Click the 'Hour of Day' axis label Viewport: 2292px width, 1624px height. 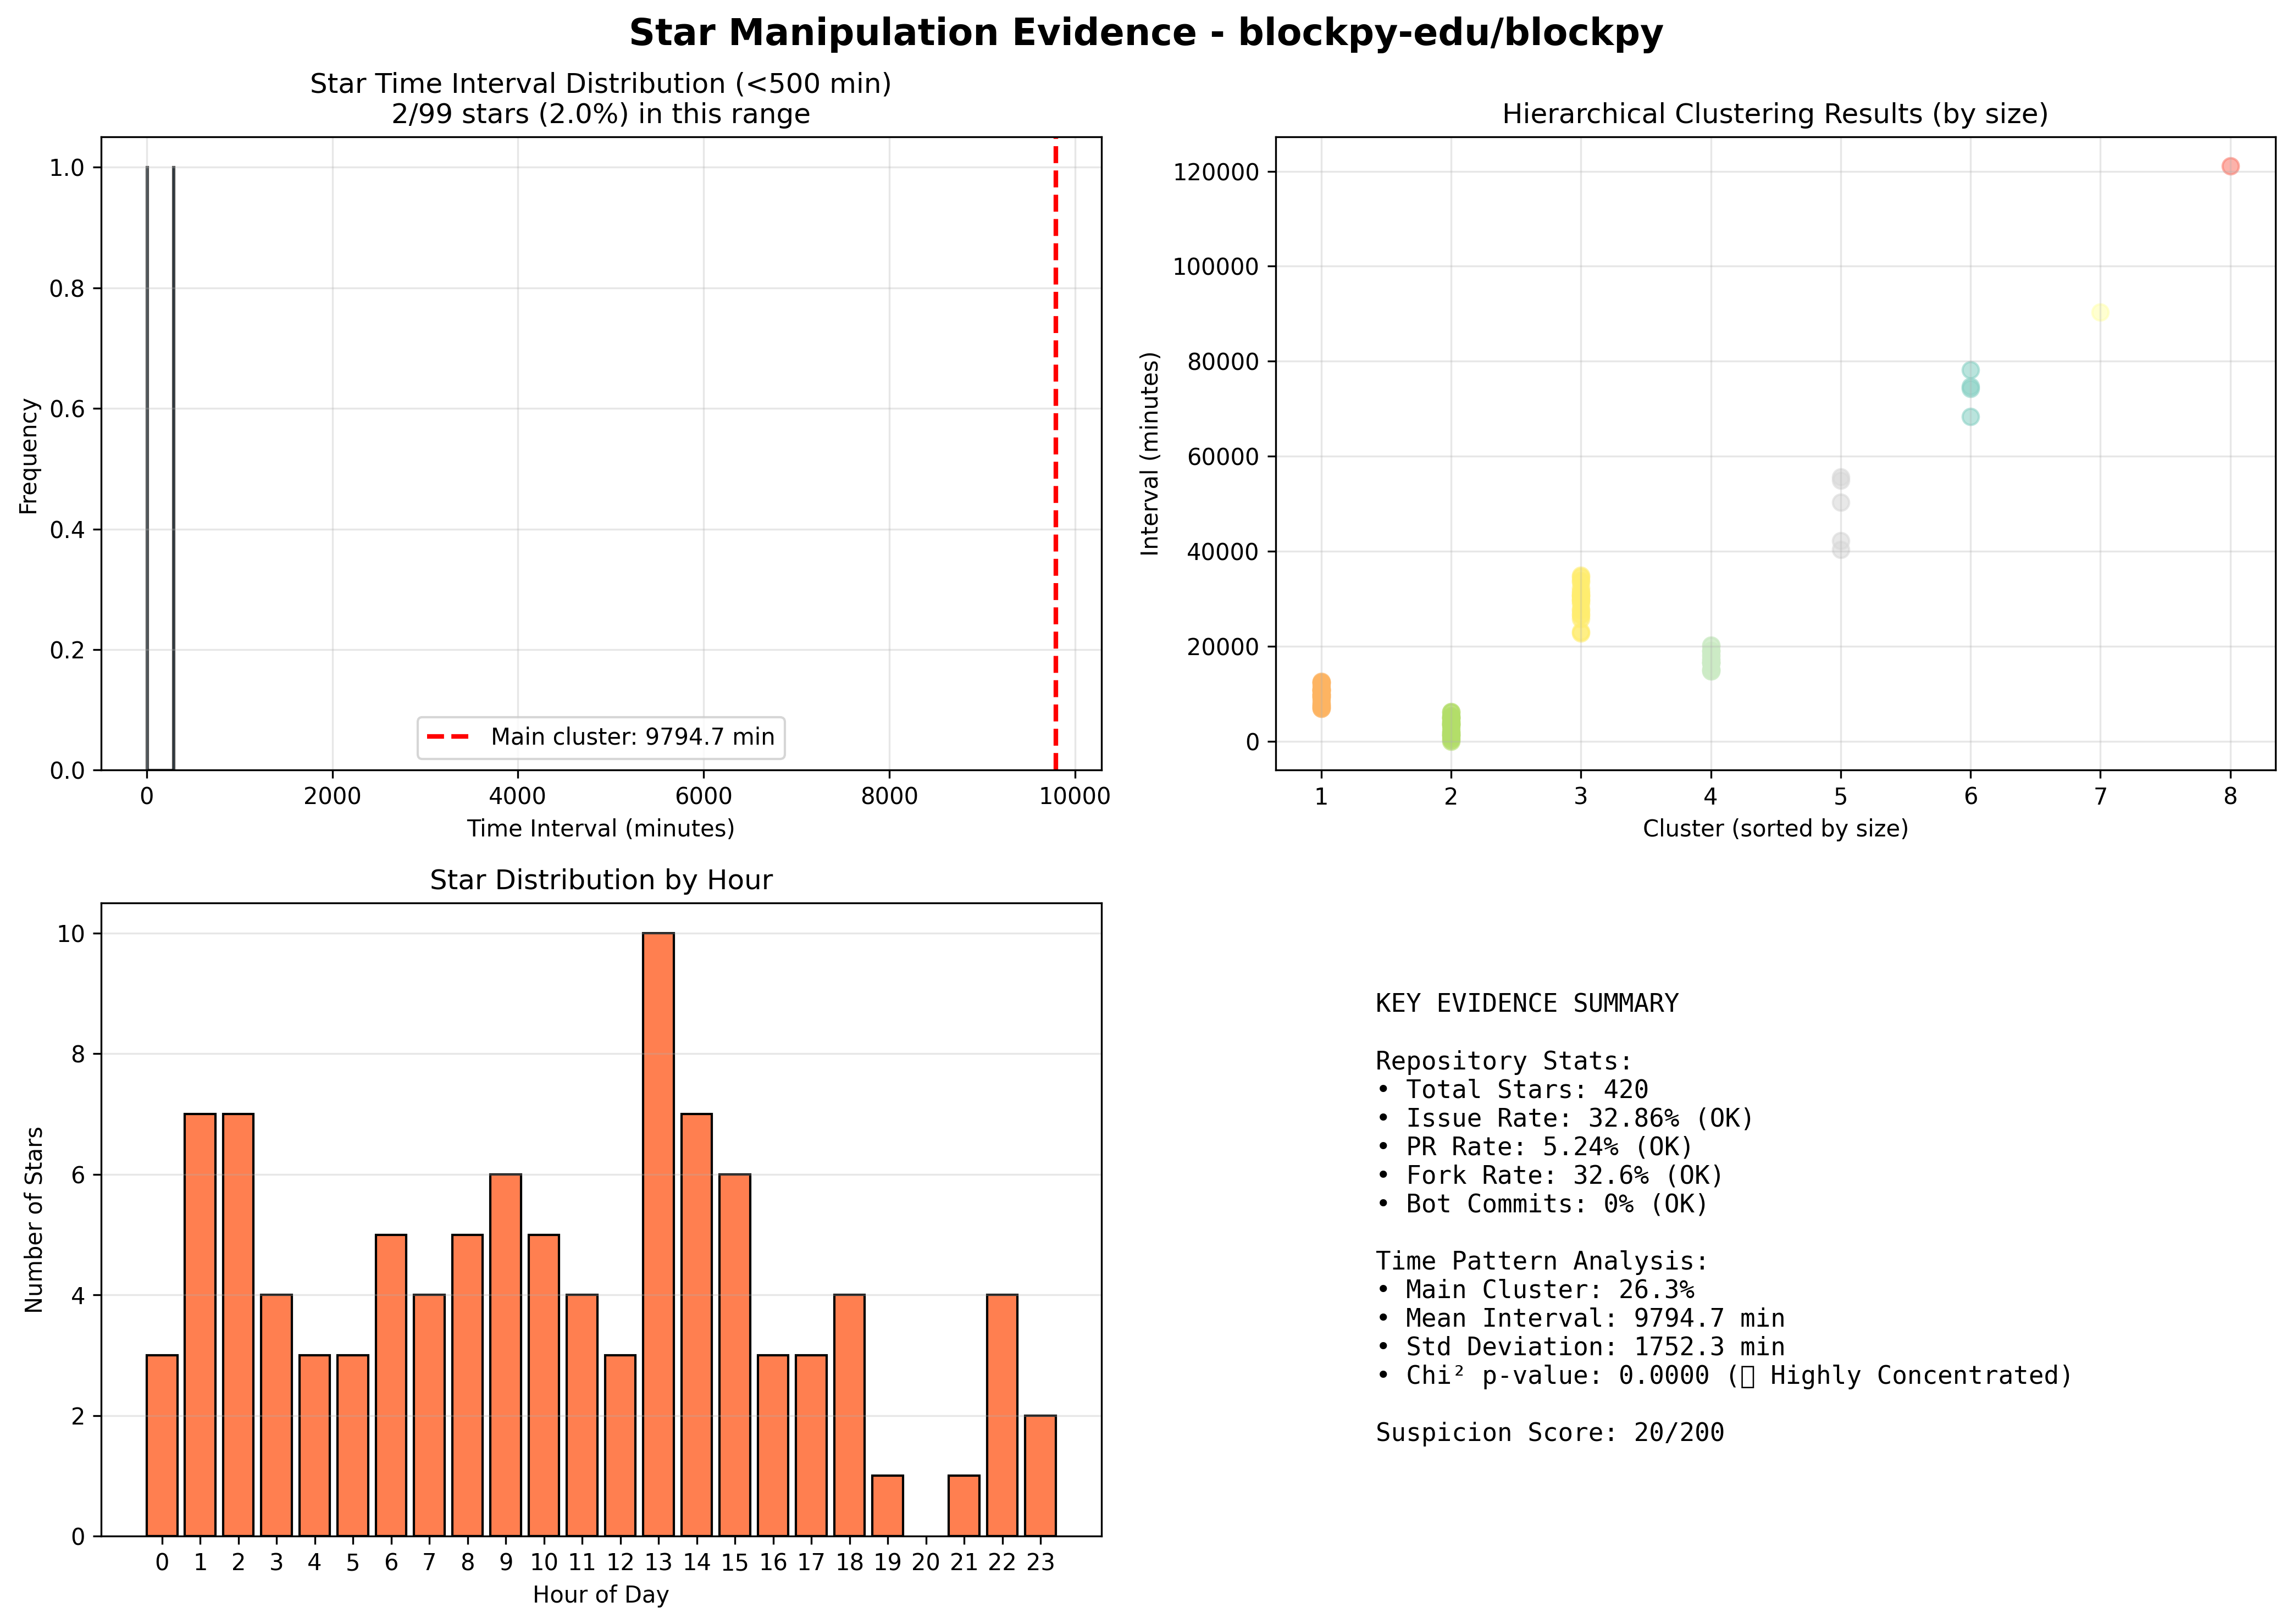pyautogui.click(x=601, y=1595)
